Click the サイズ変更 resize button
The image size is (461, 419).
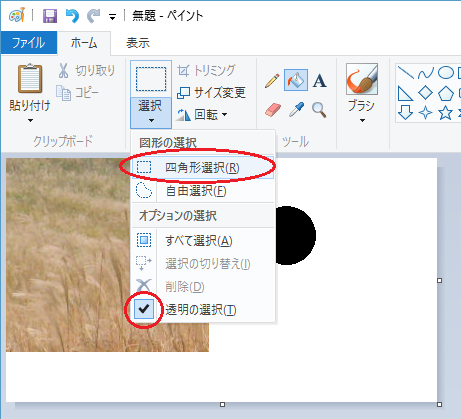click(x=211, y=93)
